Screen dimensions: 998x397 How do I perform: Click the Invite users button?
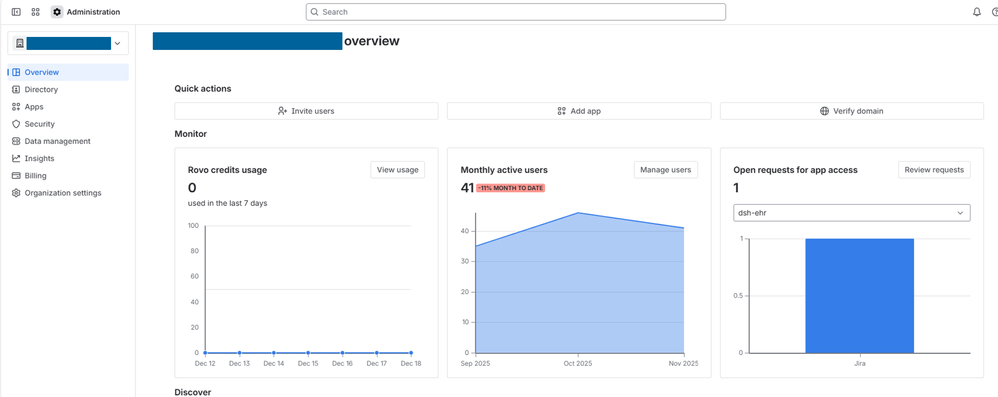[x=306, y=111]
